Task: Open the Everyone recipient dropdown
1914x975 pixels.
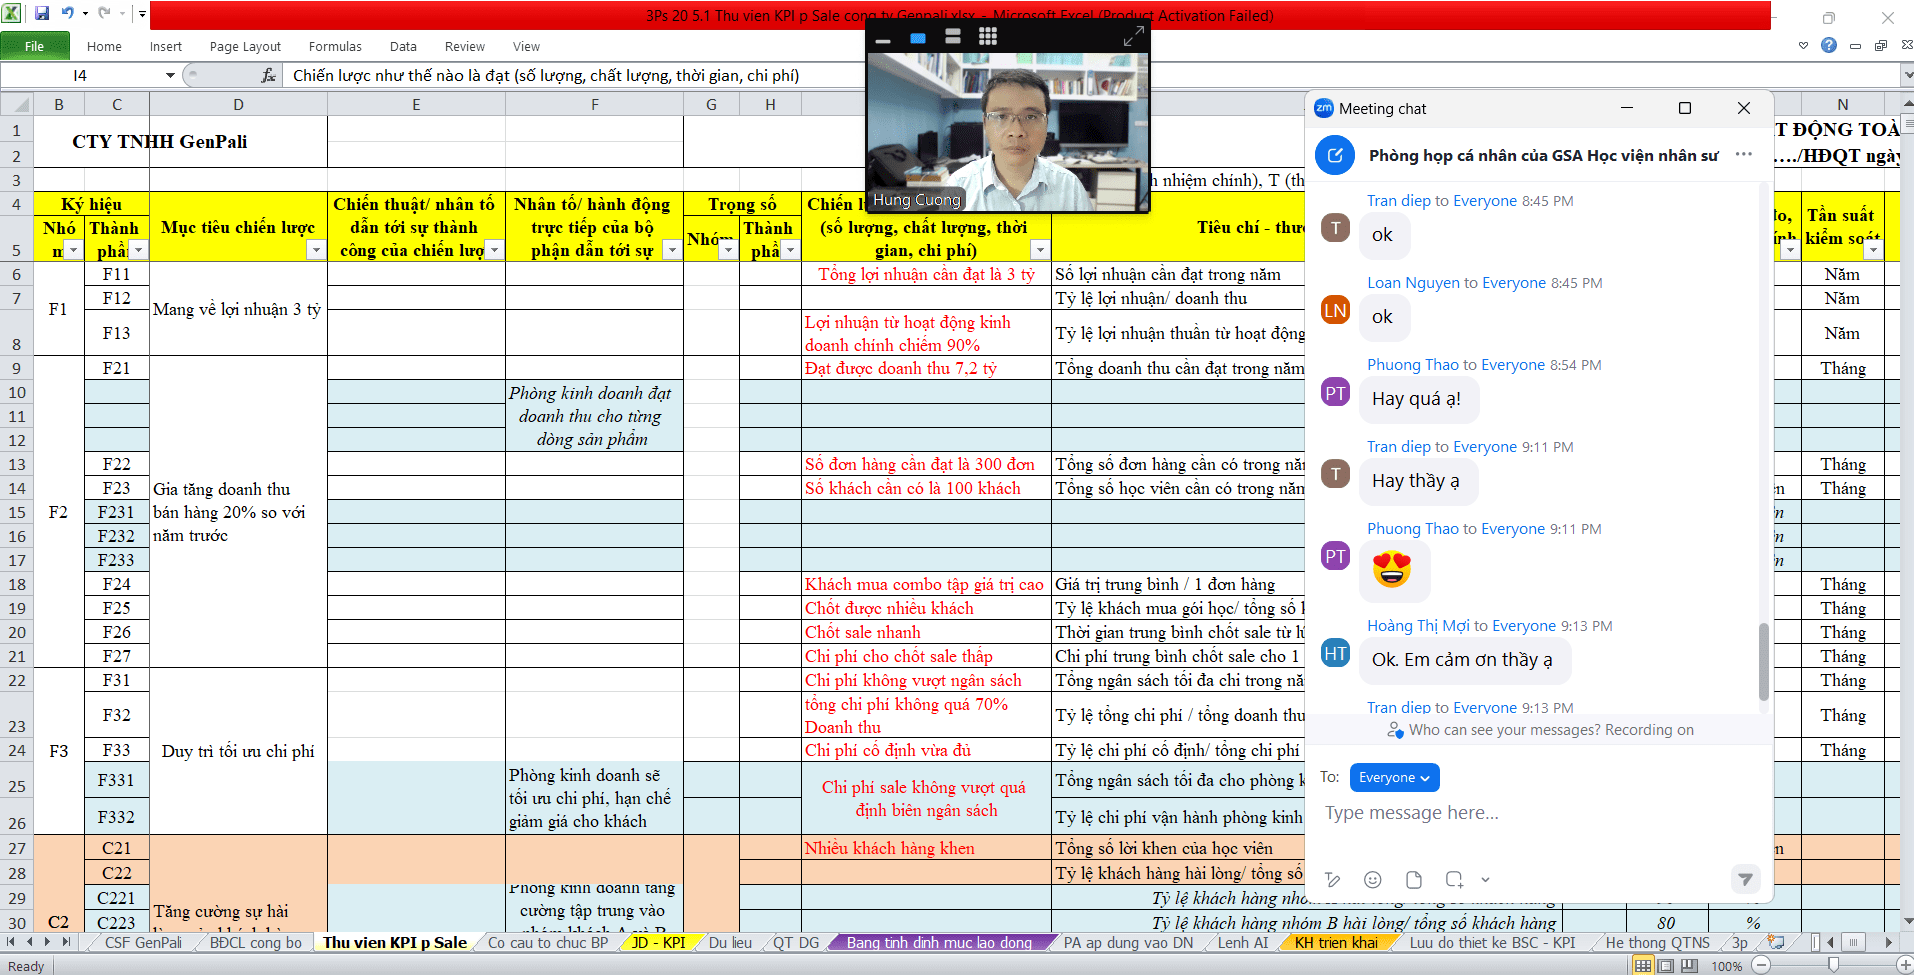Action: click(x=1394, y=777)
